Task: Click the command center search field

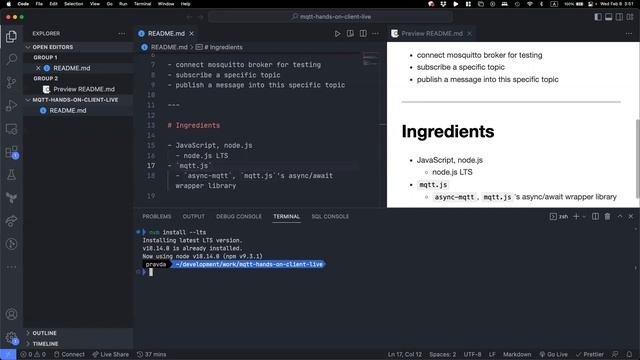Action: click(x=331, y=17)
